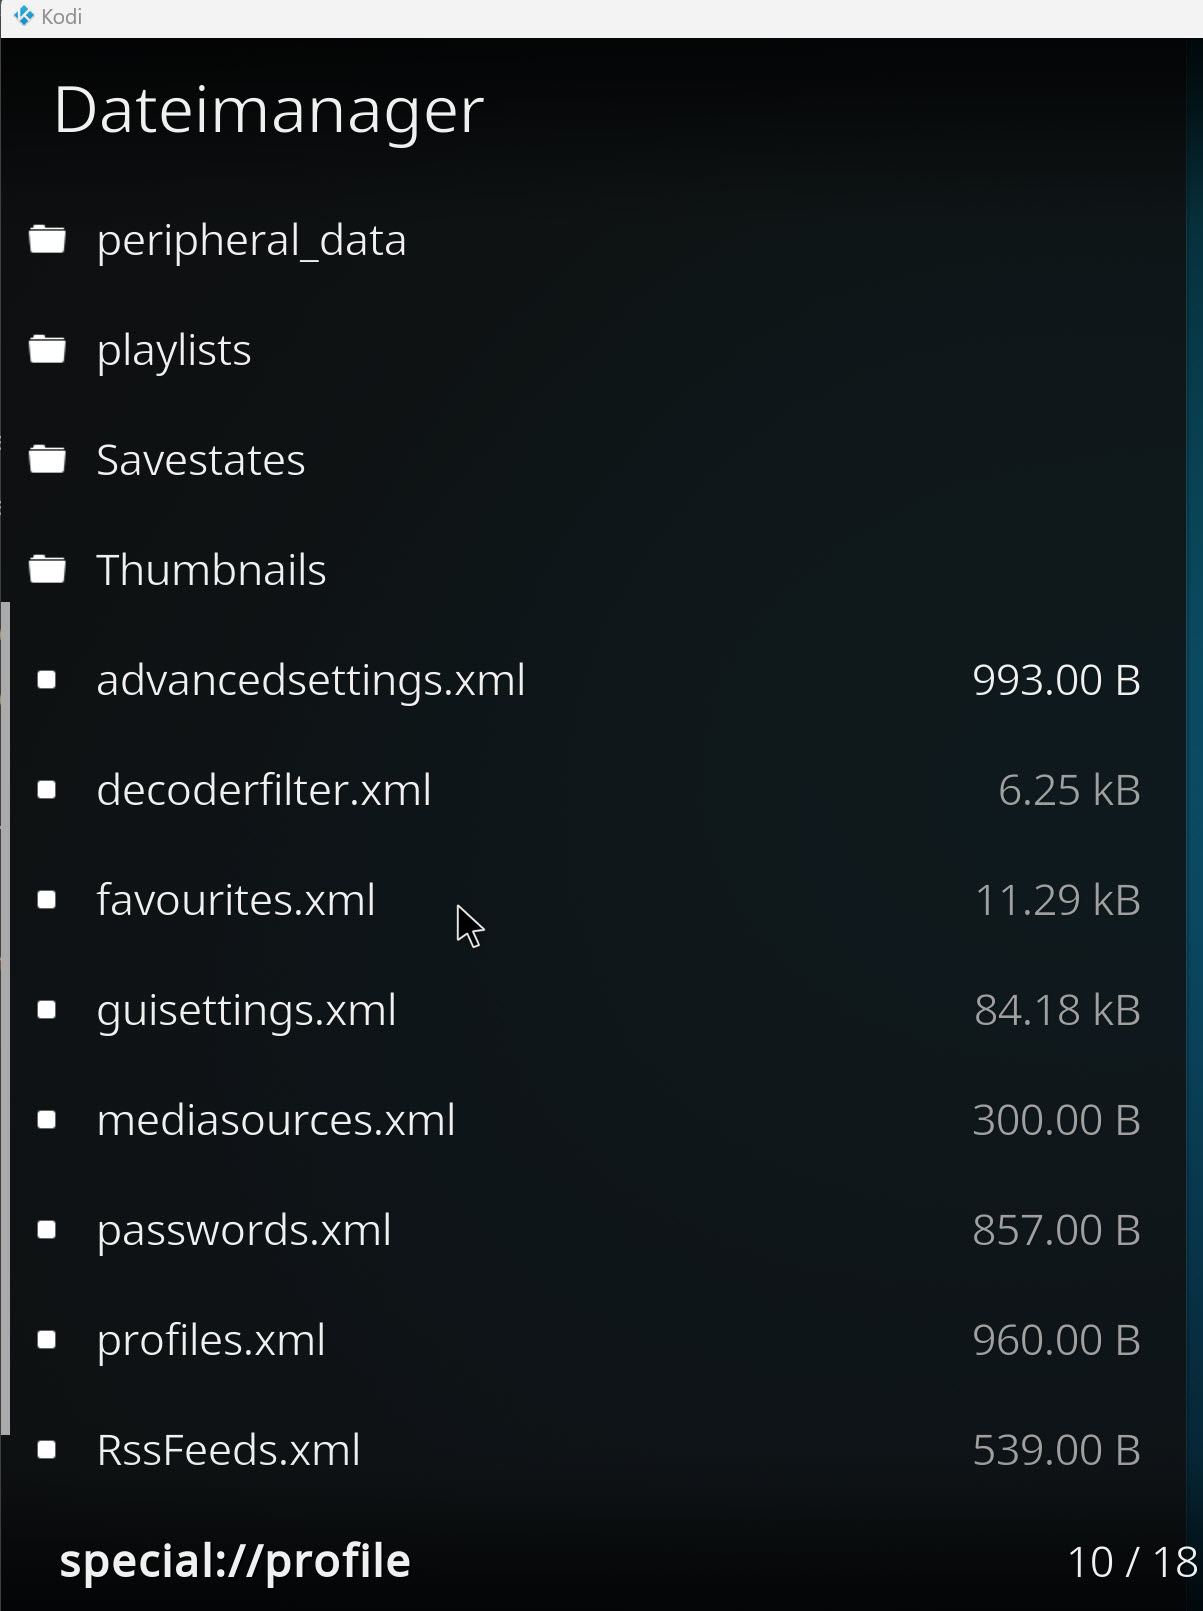Click the Kodi logo in title bar
The width and height of the screenshot is (1203, 1611).
point(24,17)
